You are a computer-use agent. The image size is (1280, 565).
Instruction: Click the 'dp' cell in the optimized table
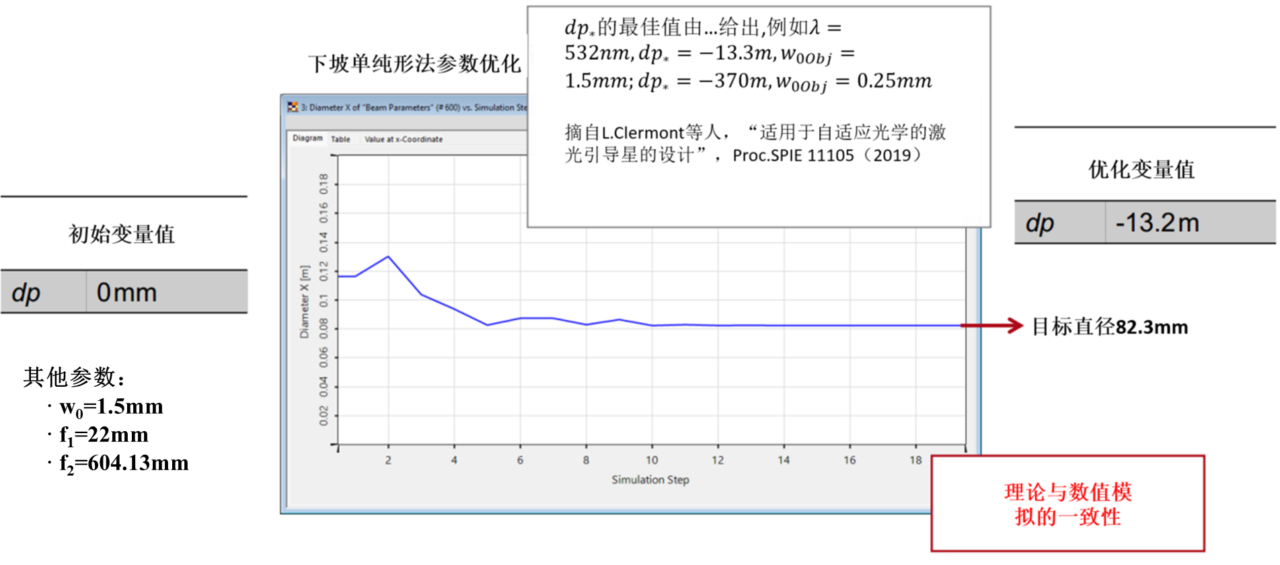coord(1039,224)
